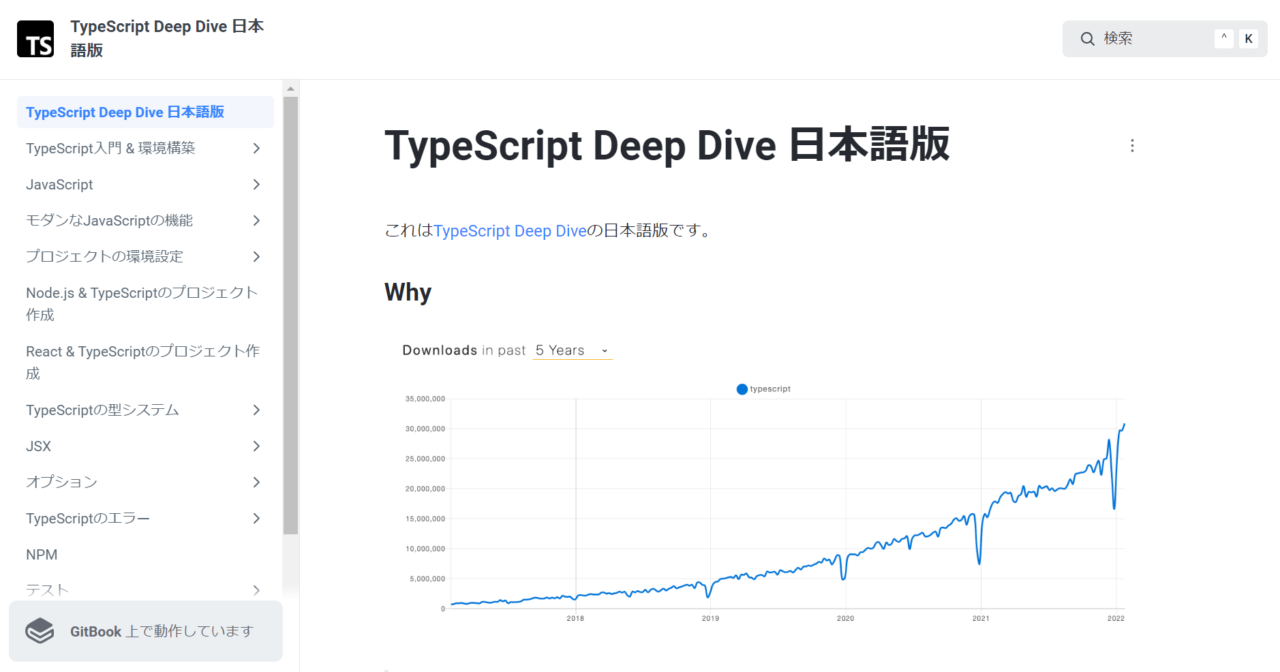Open the 5 Years period dropdown
The image size is (1280, 672).
coord(572,350)
